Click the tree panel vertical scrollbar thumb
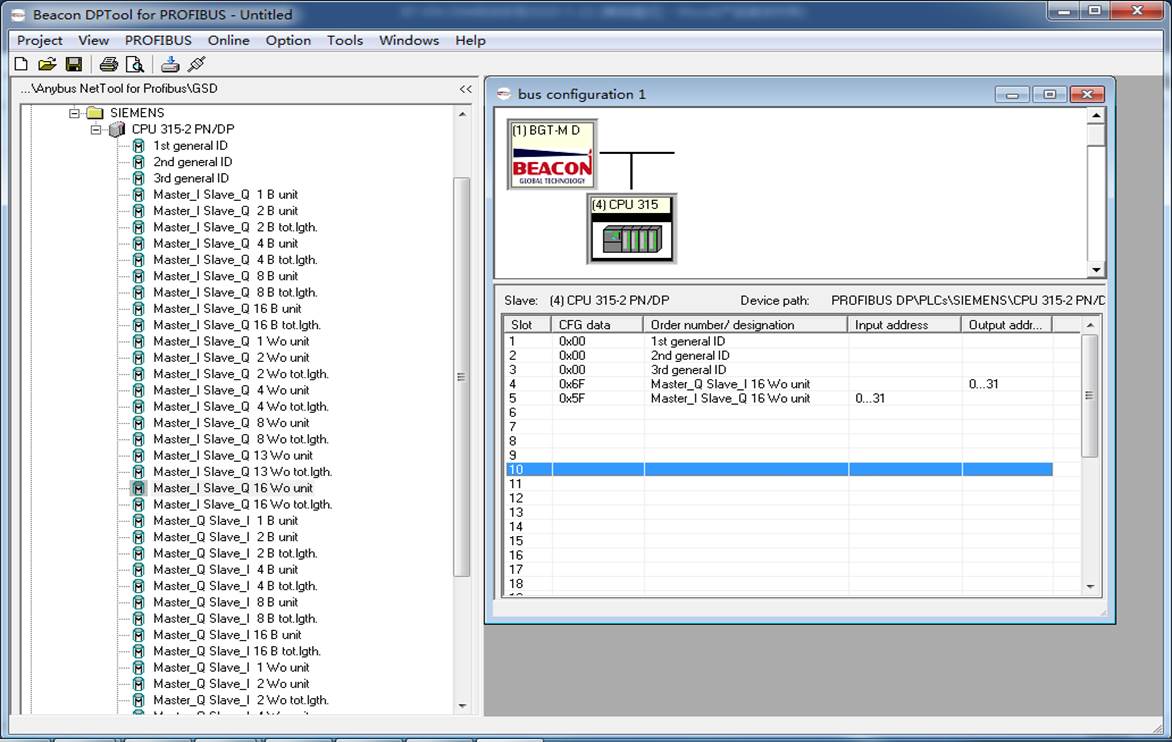Viewport: 1172px width, 742px height. [462, 377]
